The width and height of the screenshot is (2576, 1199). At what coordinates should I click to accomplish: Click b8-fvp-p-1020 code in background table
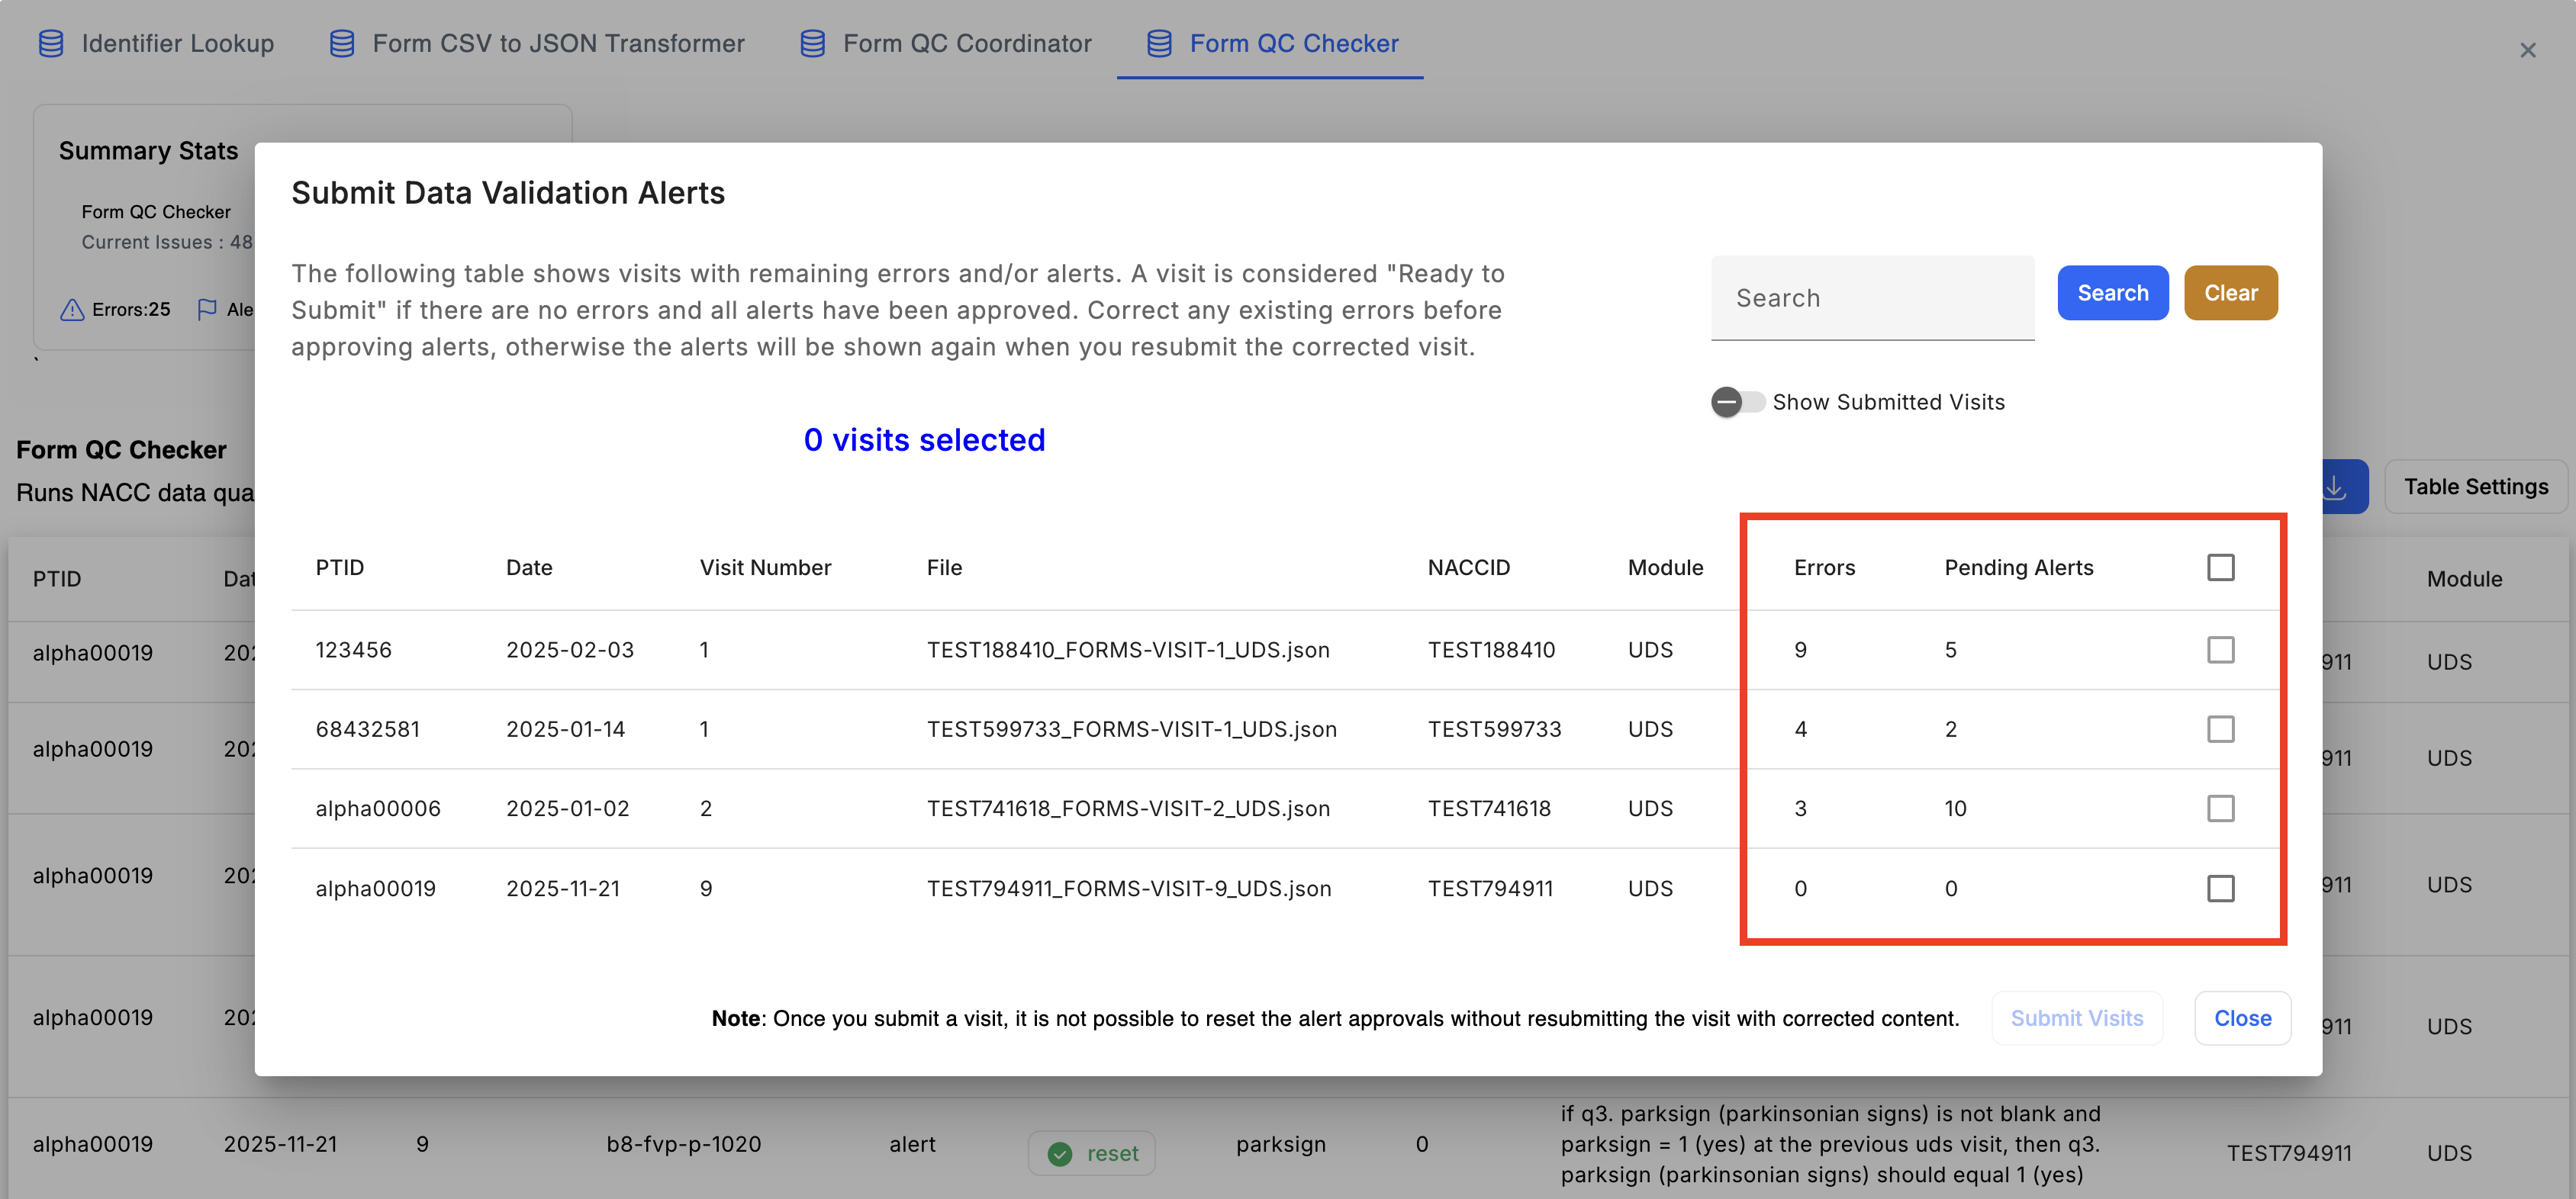683,1144
